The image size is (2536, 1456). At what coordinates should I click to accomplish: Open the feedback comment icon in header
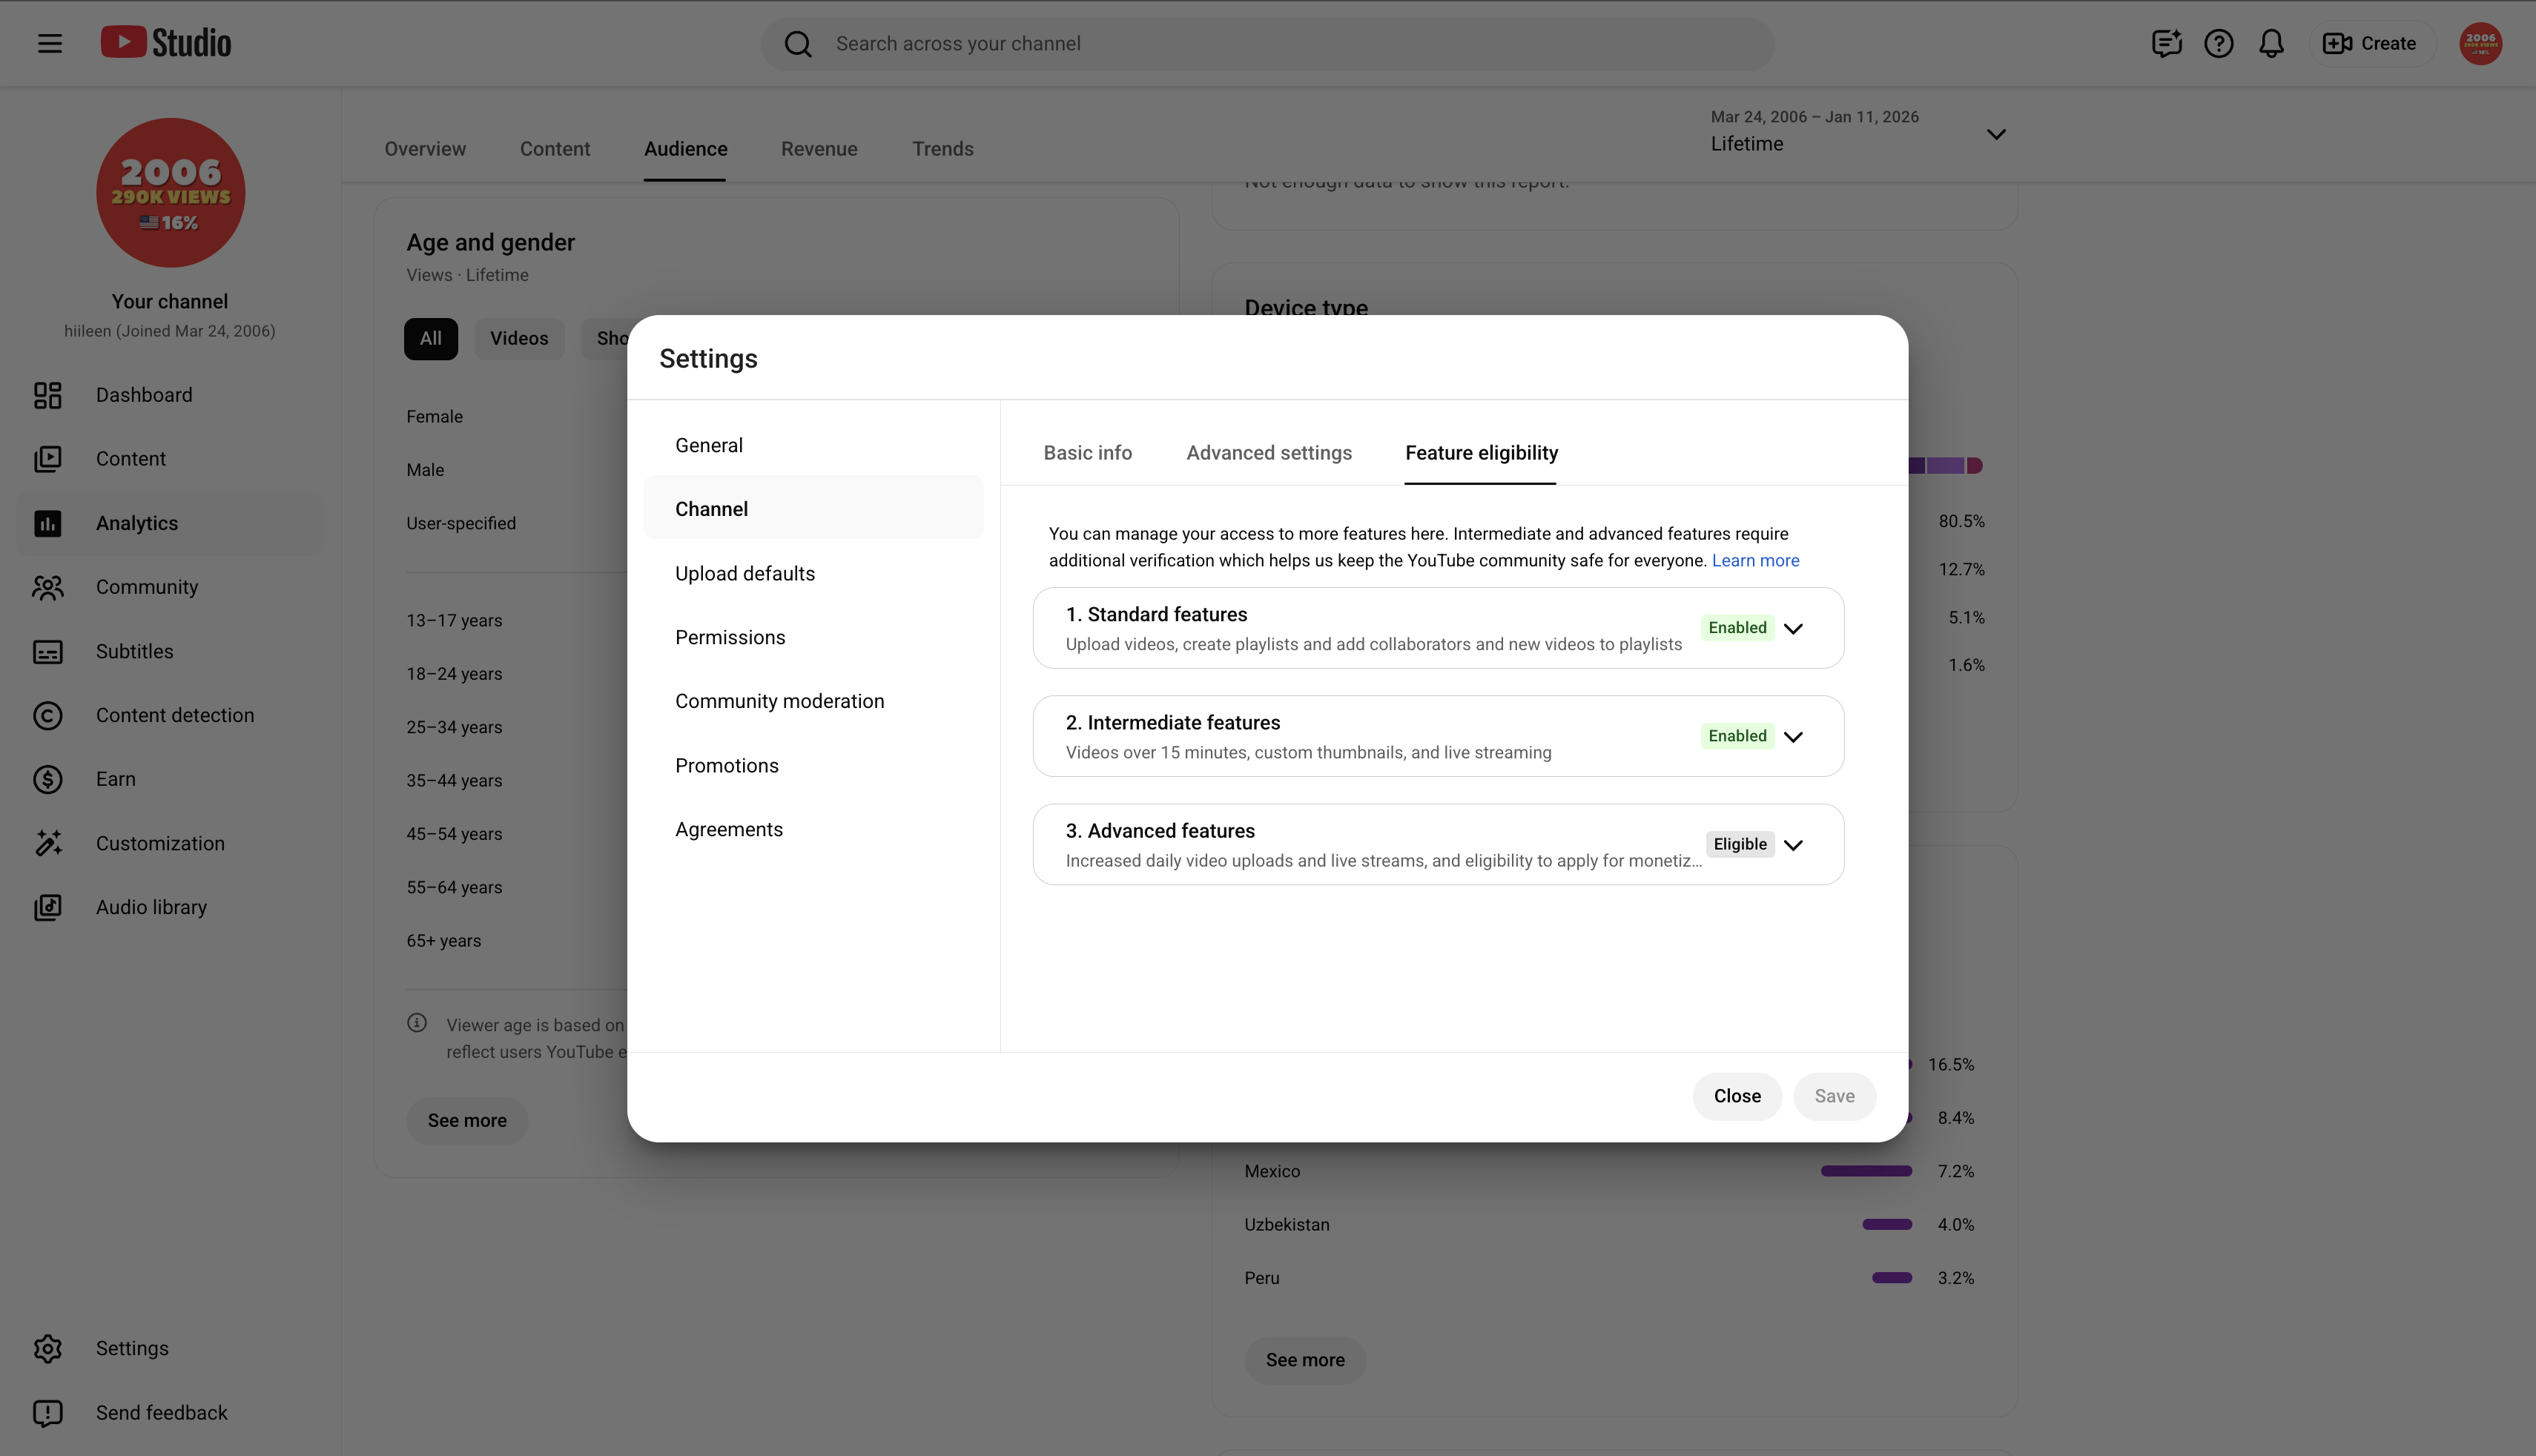point(2166,44)
